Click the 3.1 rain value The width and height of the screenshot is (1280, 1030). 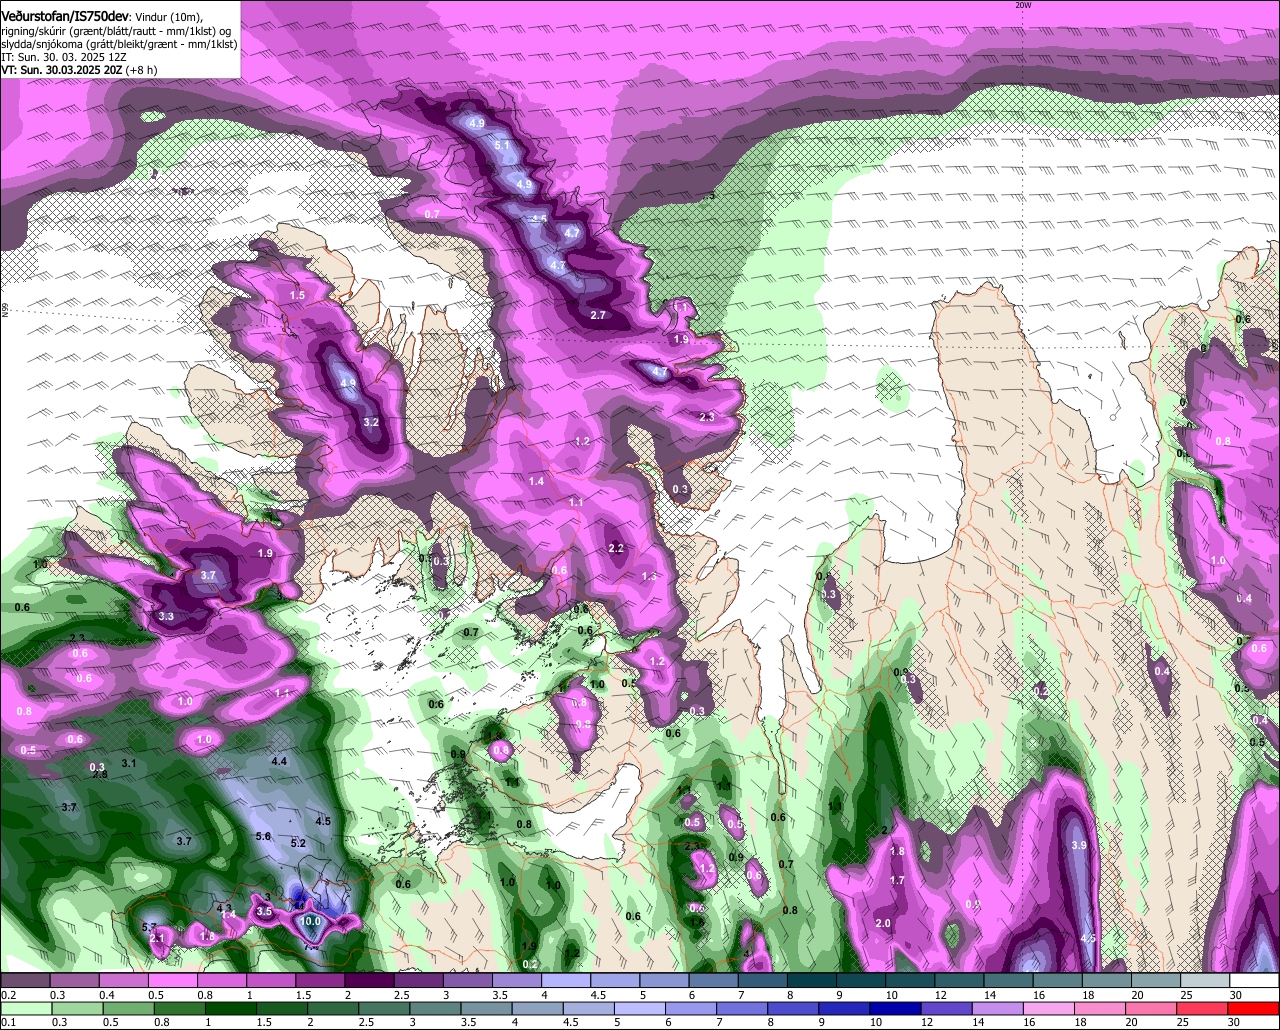[129, 763]
